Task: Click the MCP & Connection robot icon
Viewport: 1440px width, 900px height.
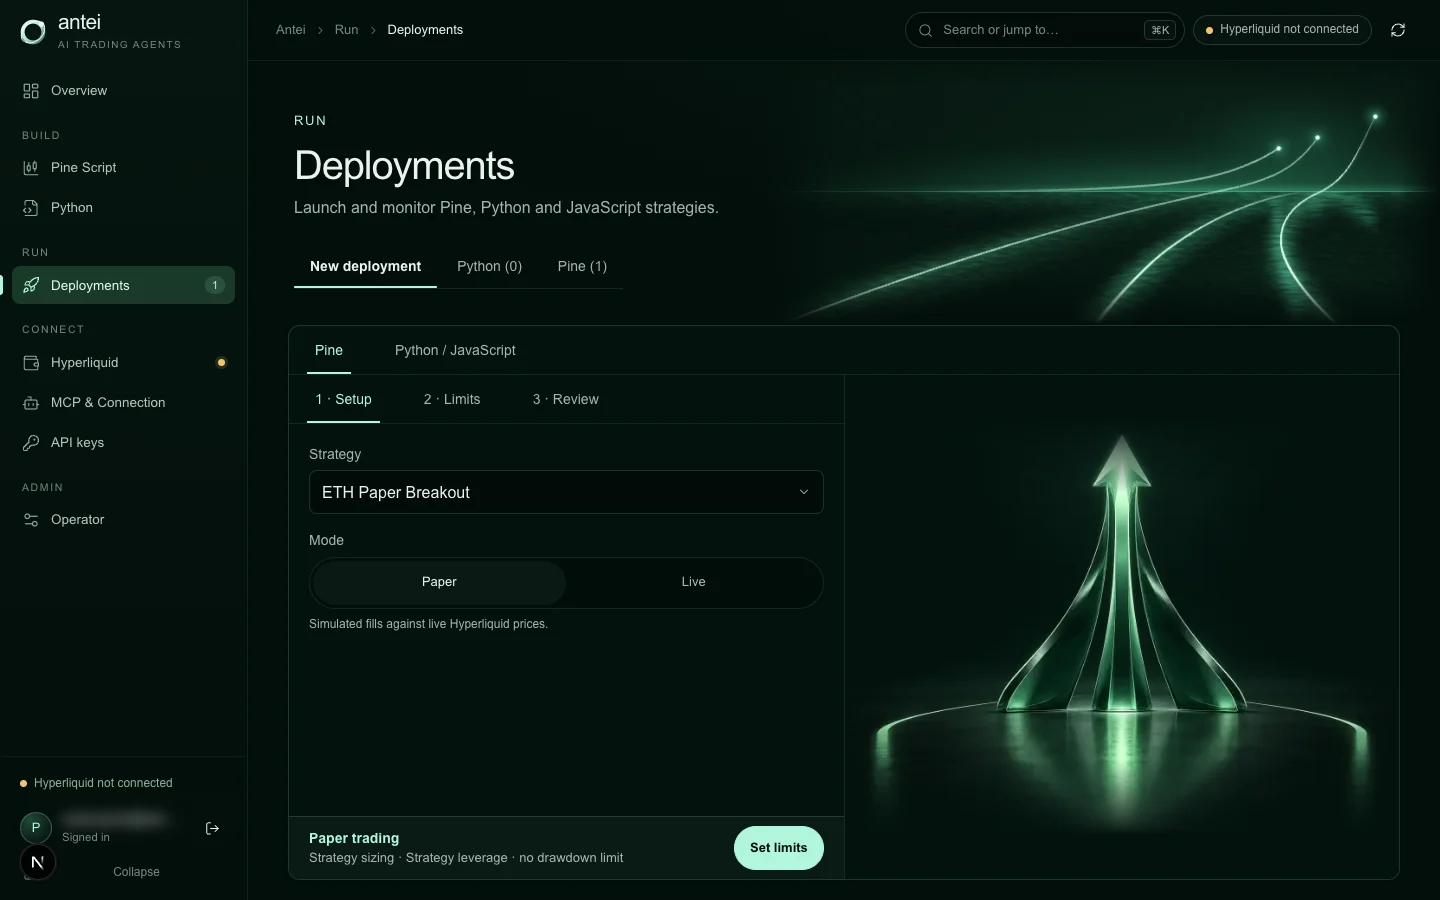Action: pos(31,403)
